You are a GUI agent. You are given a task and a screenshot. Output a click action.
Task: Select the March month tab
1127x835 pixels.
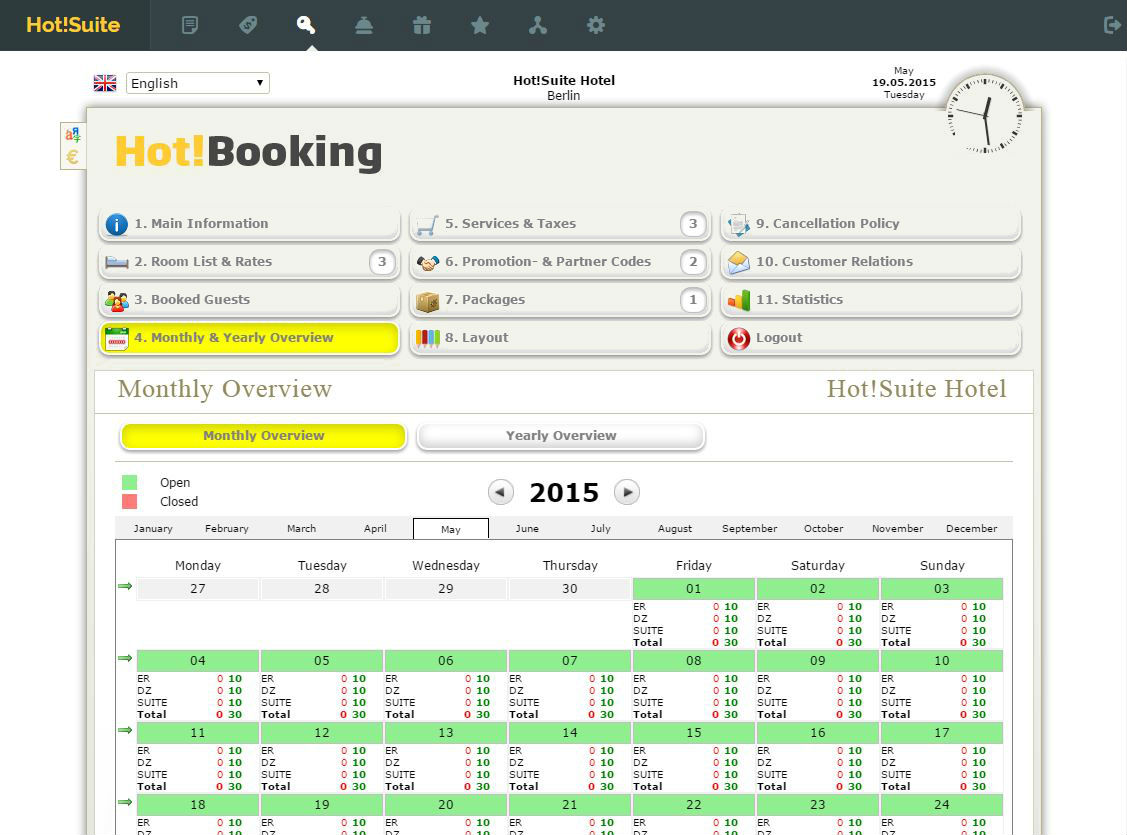pos(301,528)
